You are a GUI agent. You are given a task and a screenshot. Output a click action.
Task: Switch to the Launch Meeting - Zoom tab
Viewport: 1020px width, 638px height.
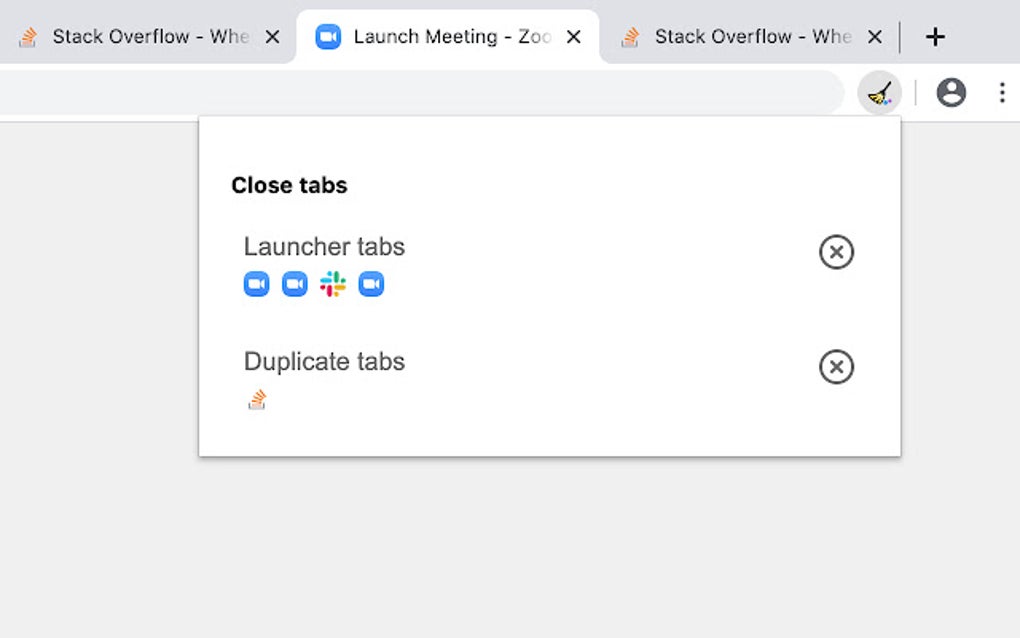coord(440,36)
